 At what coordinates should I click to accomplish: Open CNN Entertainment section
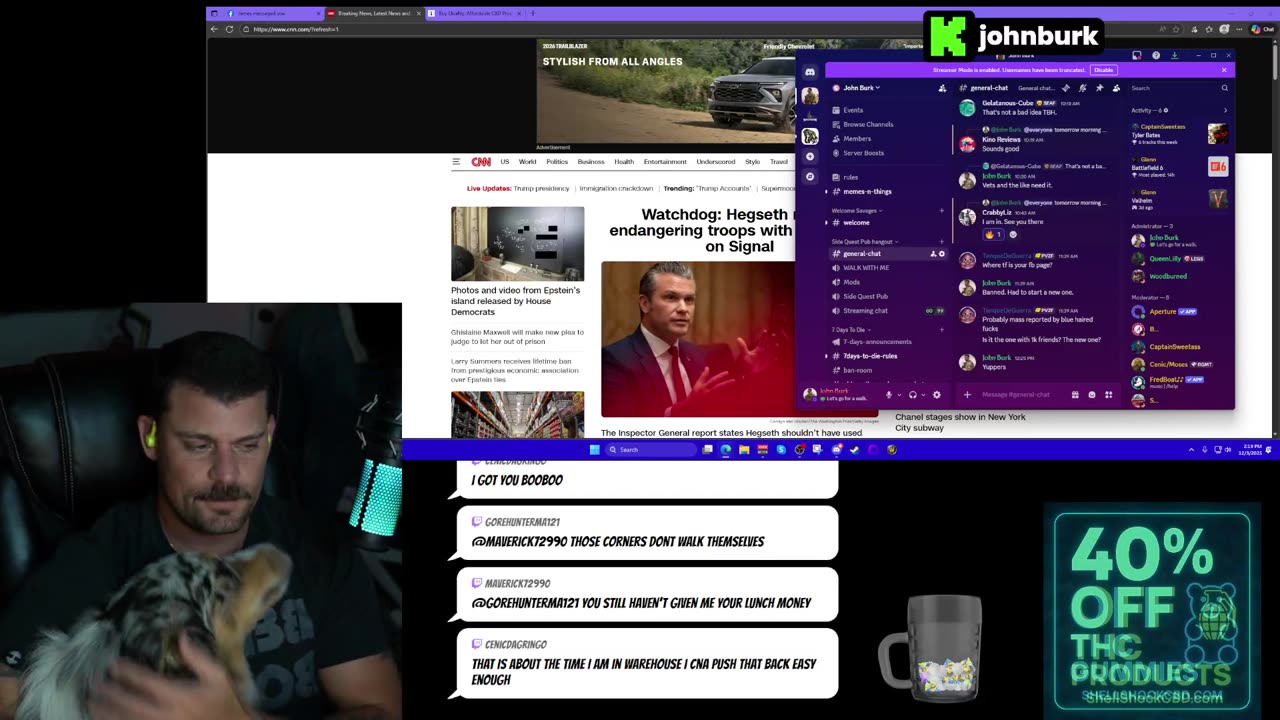665,162
